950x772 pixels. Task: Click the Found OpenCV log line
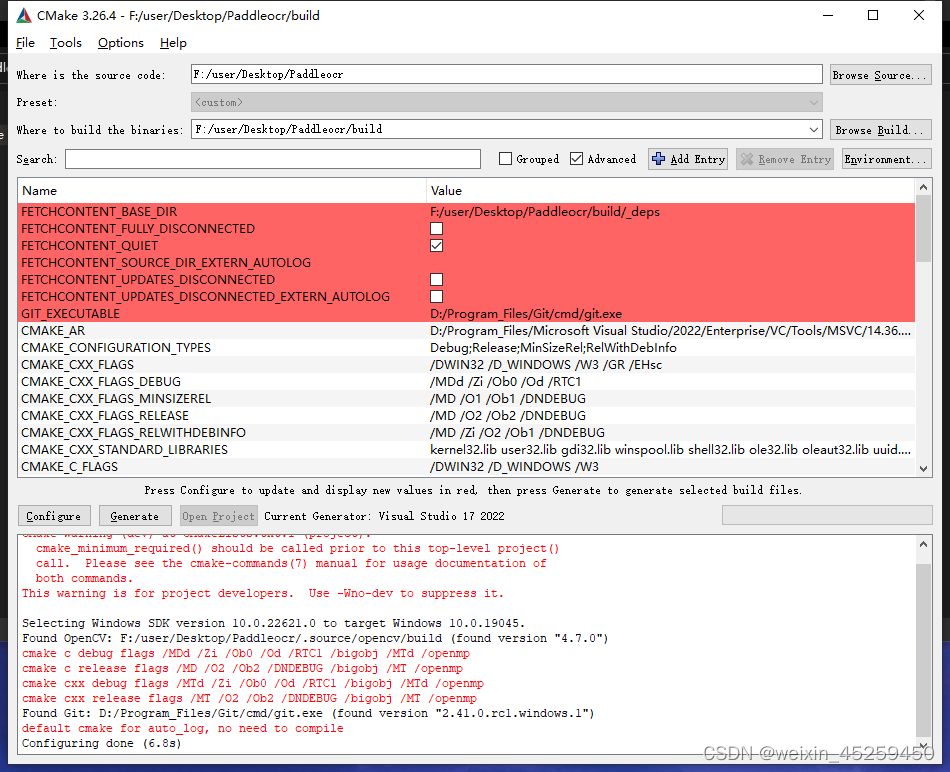tap(315, 638)
